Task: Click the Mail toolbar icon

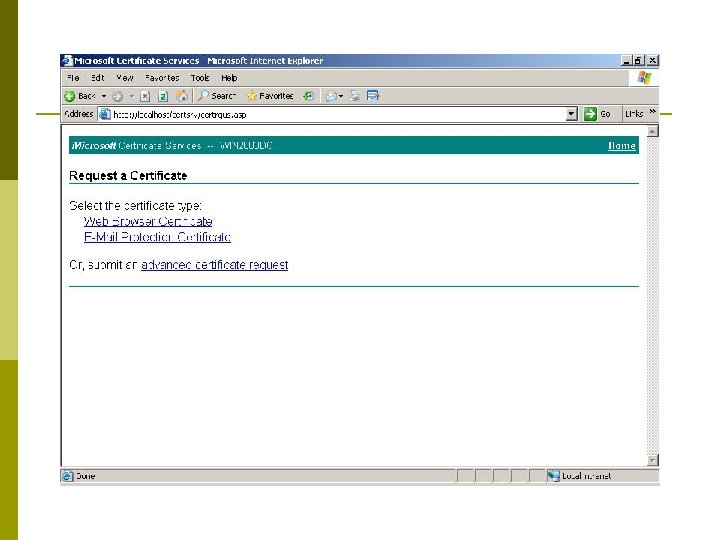Action: pos(332,96)
